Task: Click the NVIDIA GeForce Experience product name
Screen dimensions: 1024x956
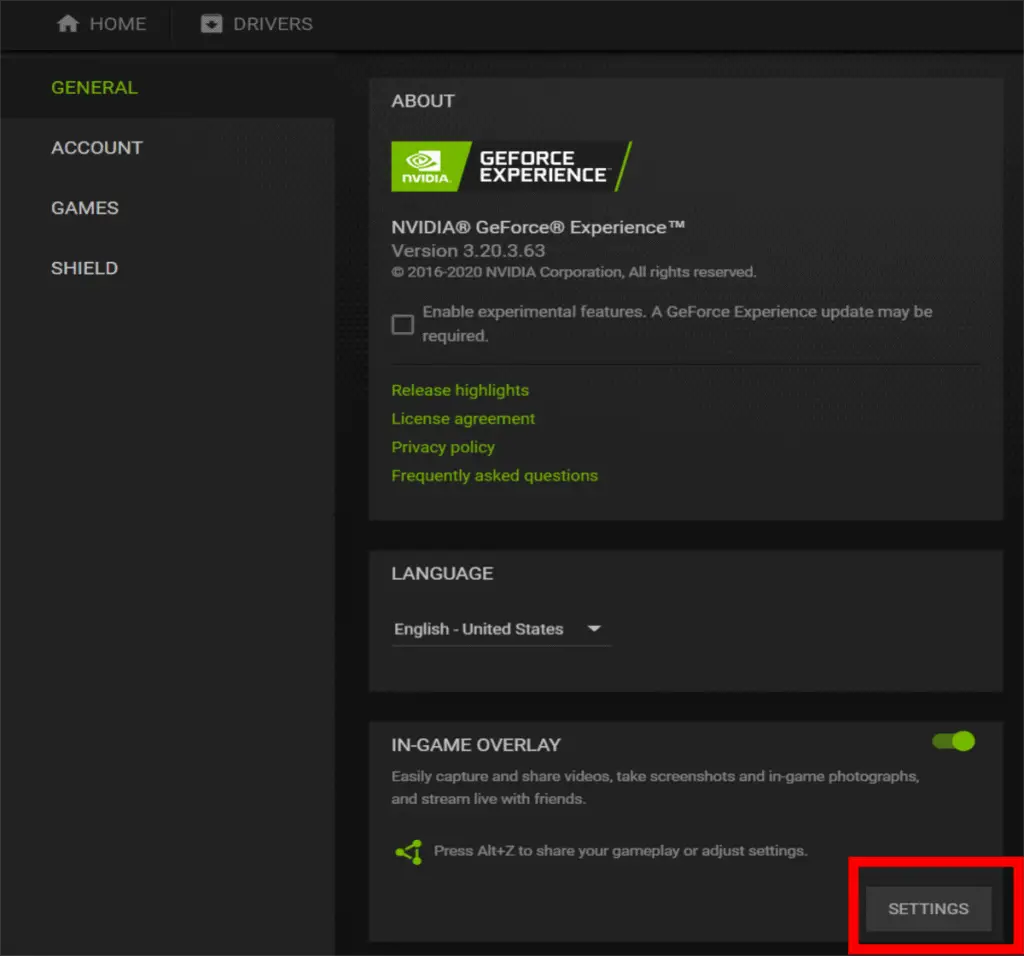Action: pos(537,227)
